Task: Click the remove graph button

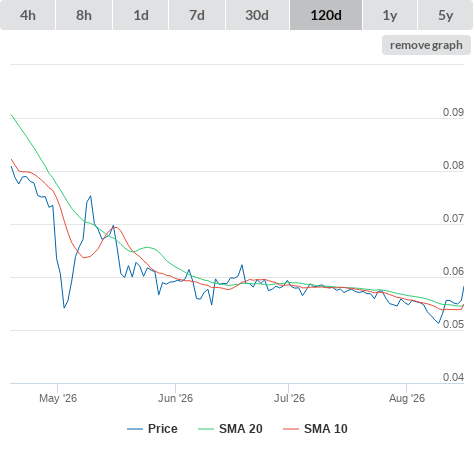Action: click(426, 45)
